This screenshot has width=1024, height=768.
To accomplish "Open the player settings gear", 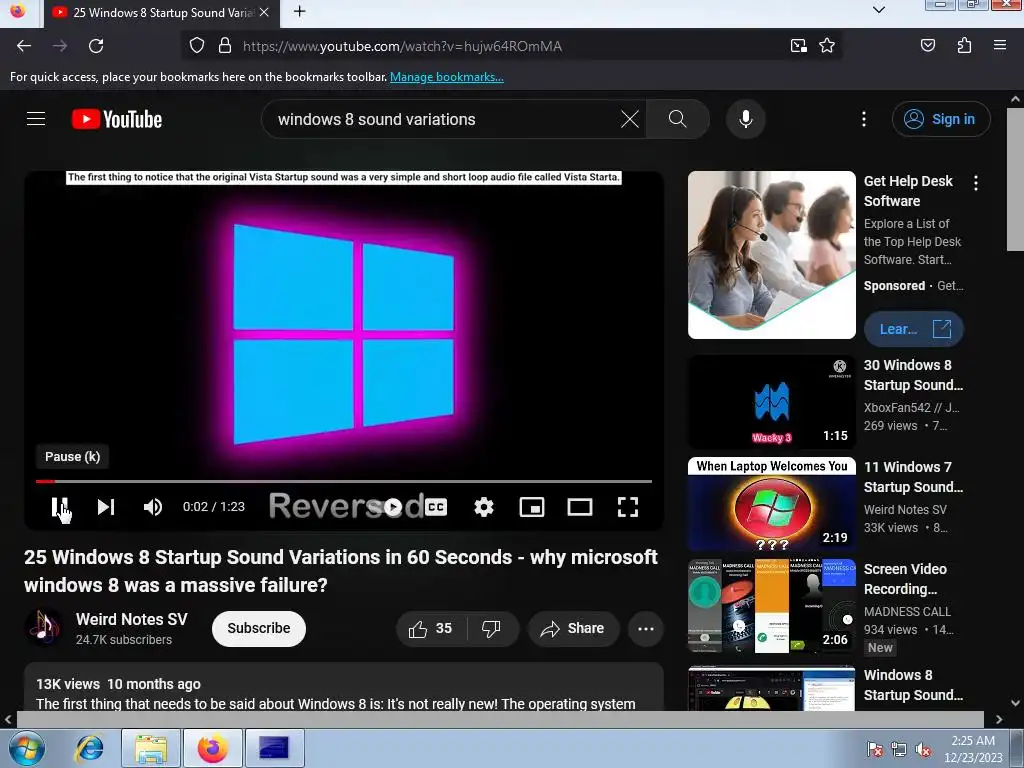I will pos(484,507).
